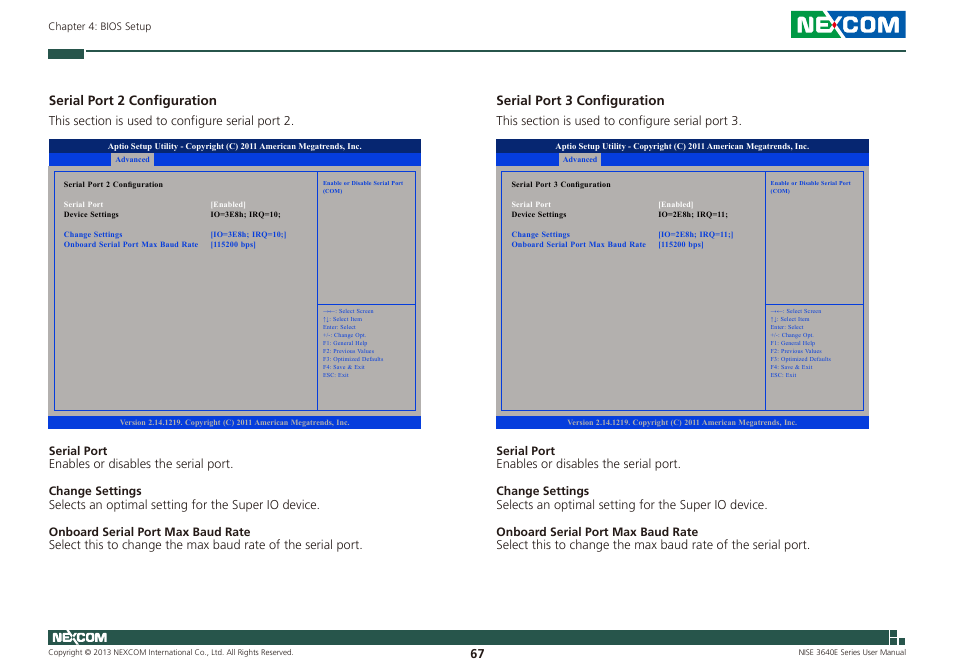Click 'ESC: Exit' in port 2 screenshot

(x=336, y=375)
